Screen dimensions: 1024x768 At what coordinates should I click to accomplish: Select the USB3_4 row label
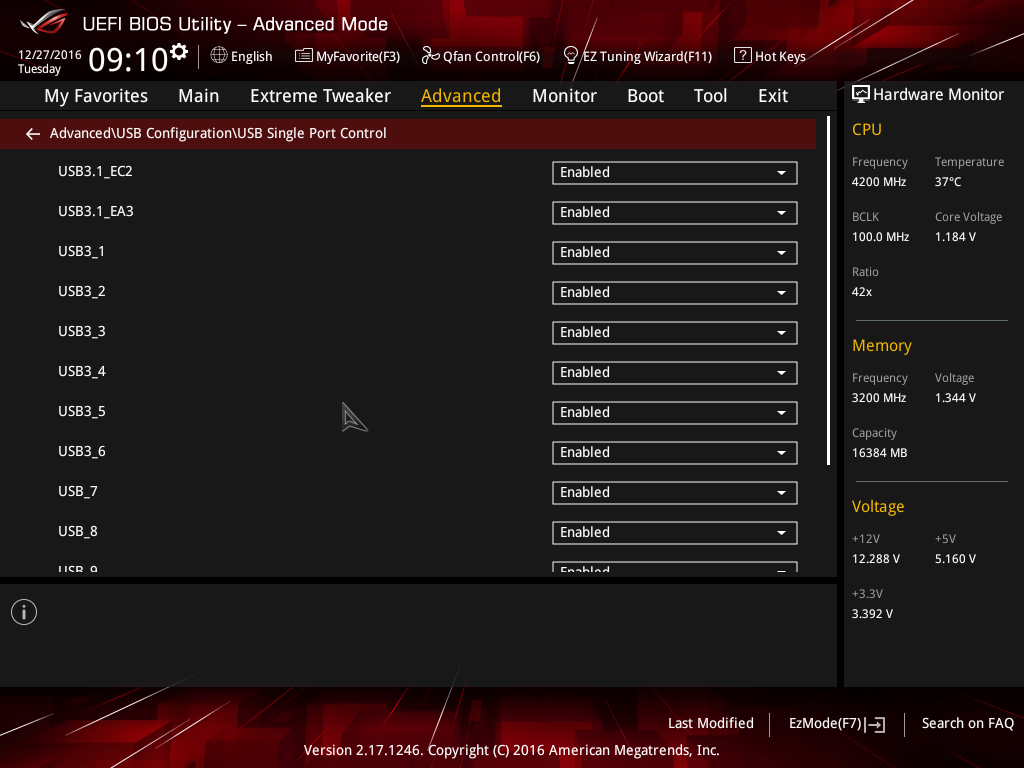[x=82, y=372]
